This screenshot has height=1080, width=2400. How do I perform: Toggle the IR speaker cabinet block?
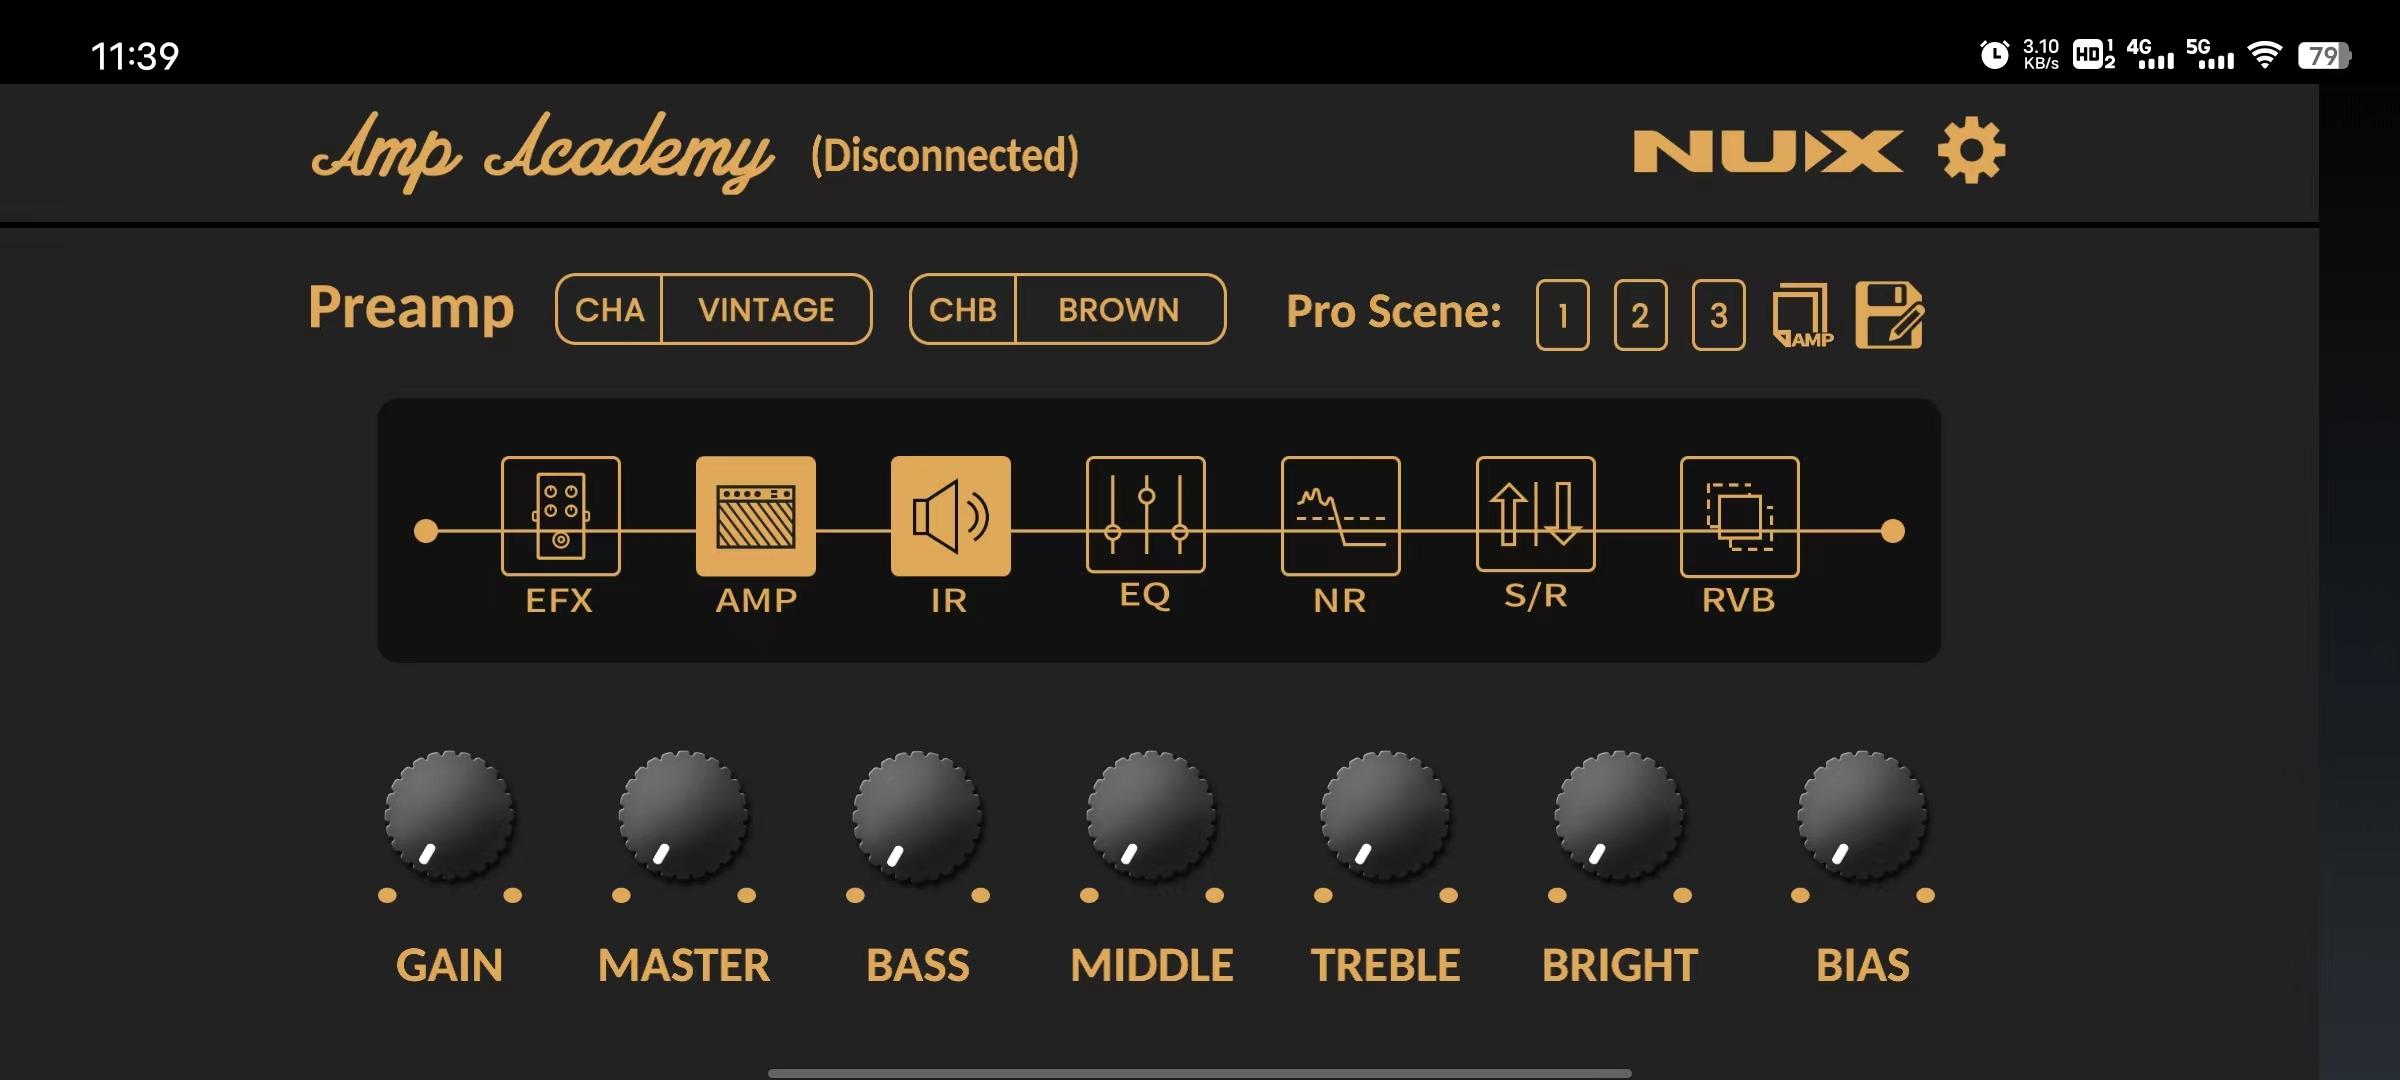point(951,516)
